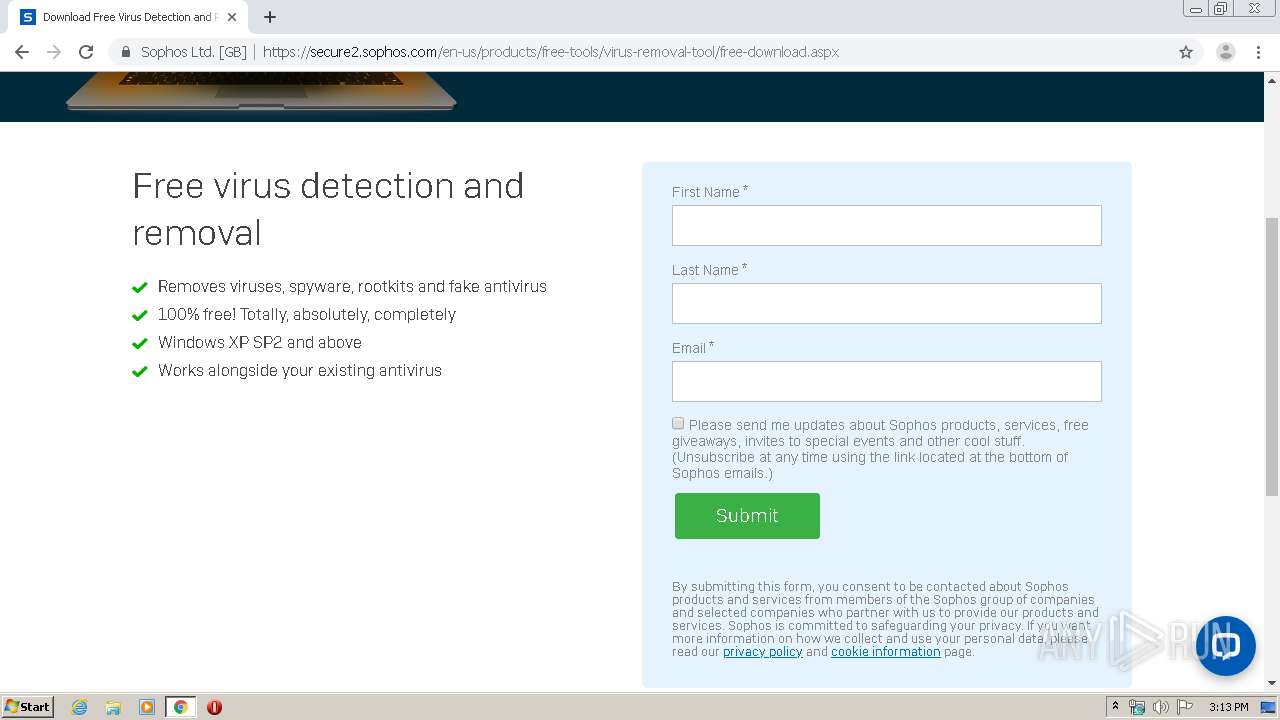Viewport: 1280px width, 720px height.
Task: Open a new browser tab
Action: tap(270, 17)
